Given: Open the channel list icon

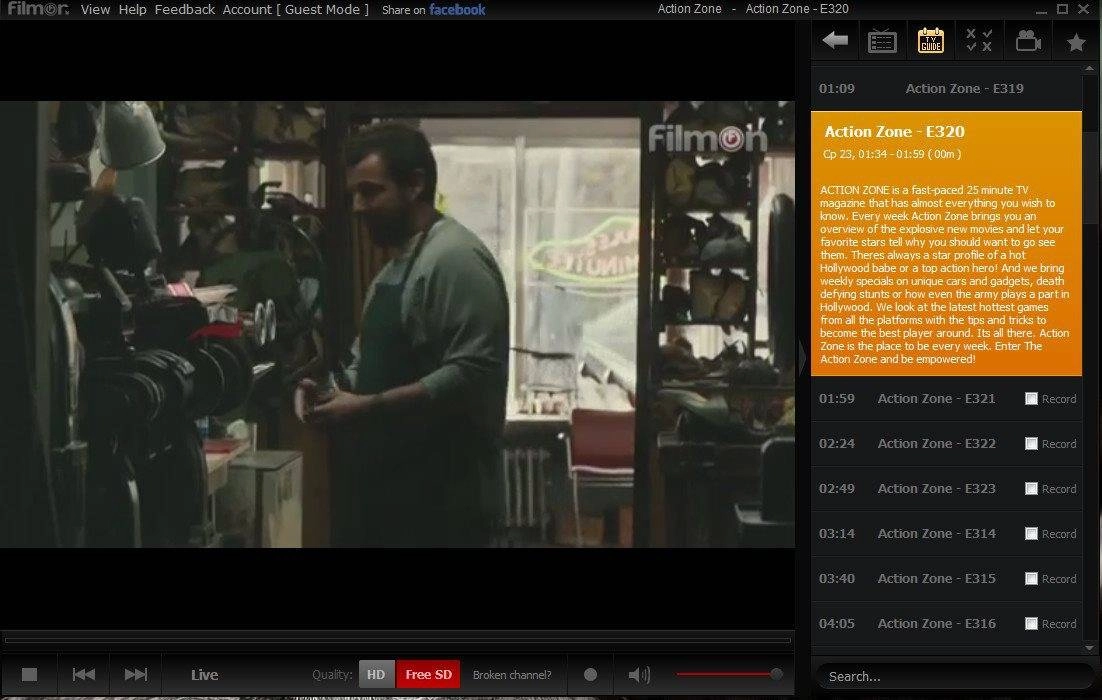Looking at the screenshot, I should click(x=882, y=41).
